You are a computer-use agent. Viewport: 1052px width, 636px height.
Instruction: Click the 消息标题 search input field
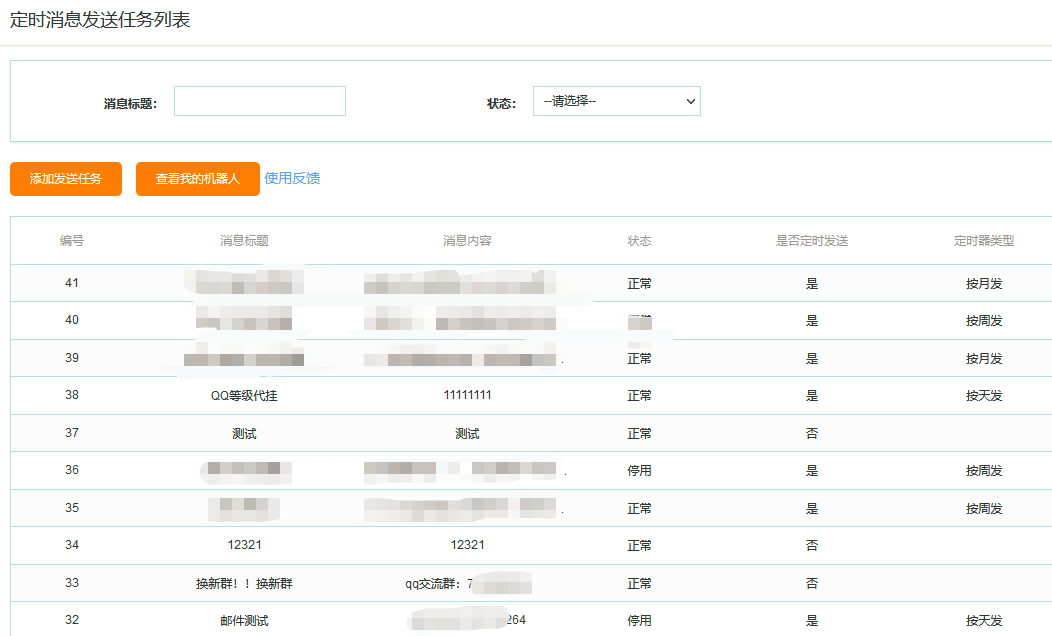pos(259,101)
